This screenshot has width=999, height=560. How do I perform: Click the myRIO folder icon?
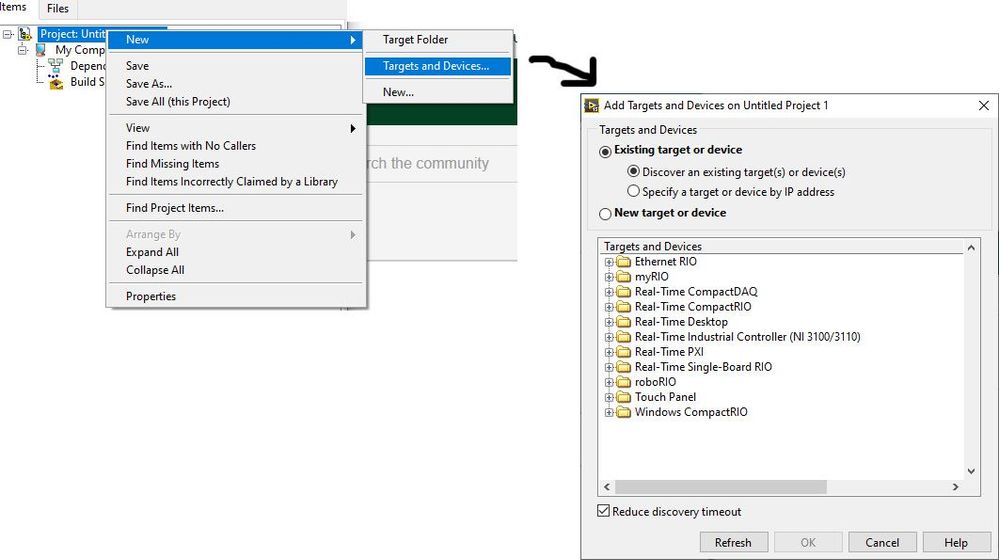[624, 277]
